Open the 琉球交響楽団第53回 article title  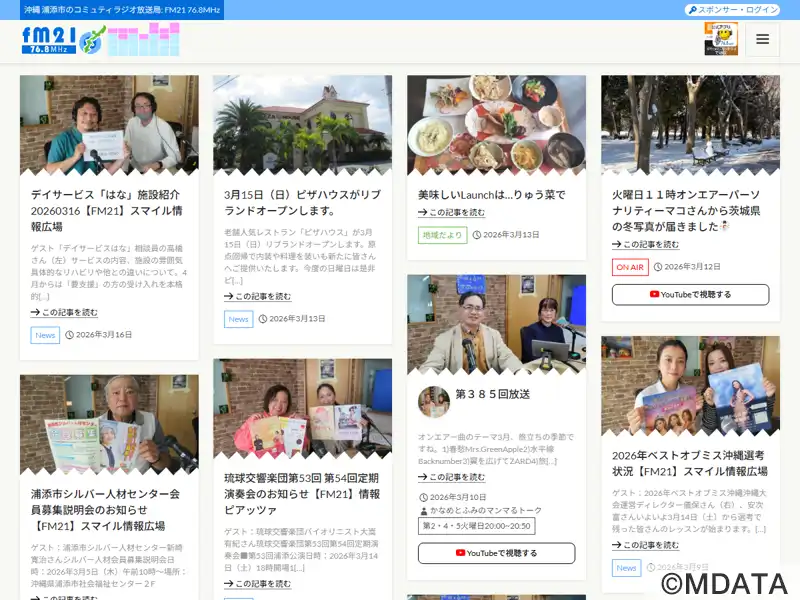pos(302,494)
